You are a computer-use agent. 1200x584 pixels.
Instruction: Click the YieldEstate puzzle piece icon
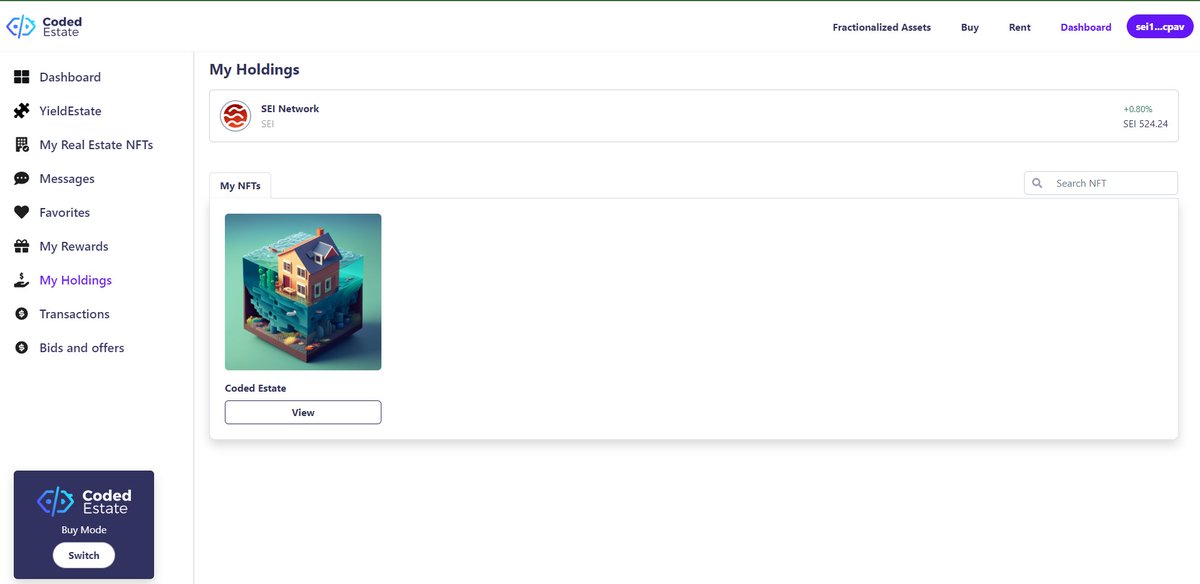[x=21, y=111]
